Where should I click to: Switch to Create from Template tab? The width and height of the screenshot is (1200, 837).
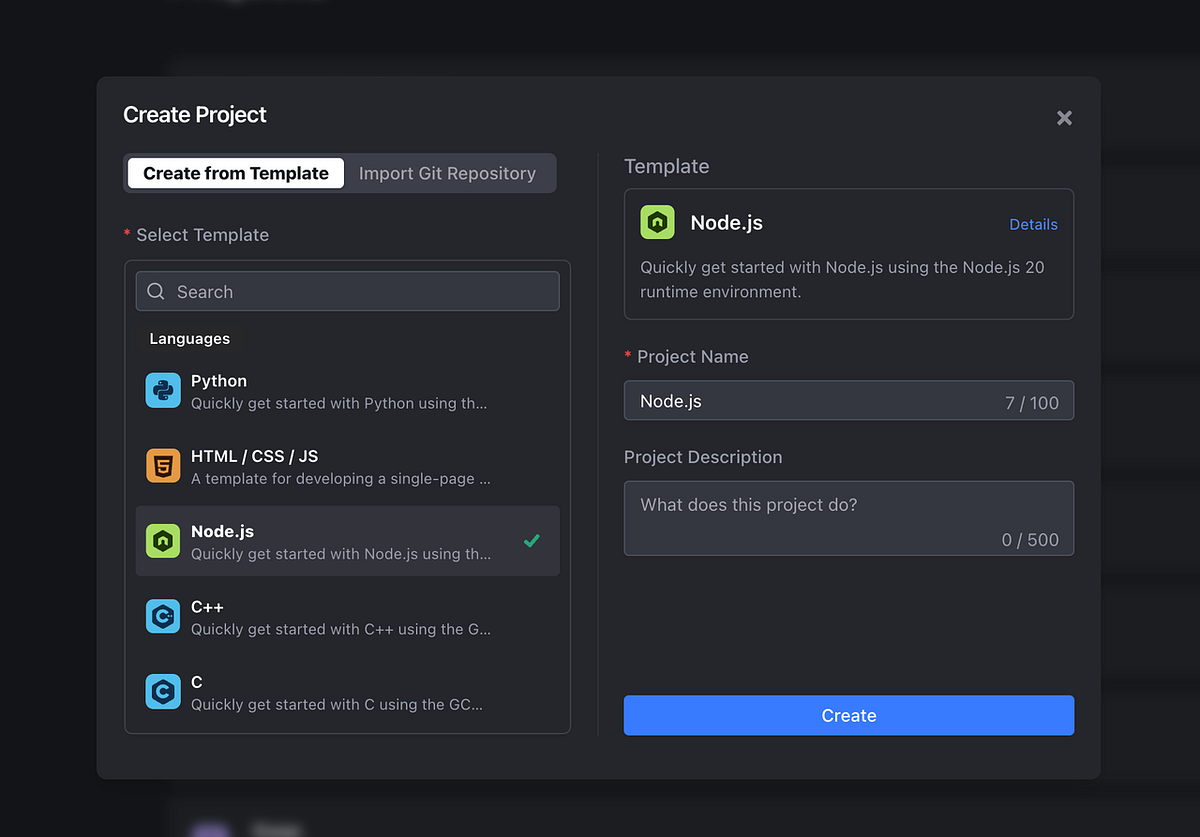click(236, 173)
